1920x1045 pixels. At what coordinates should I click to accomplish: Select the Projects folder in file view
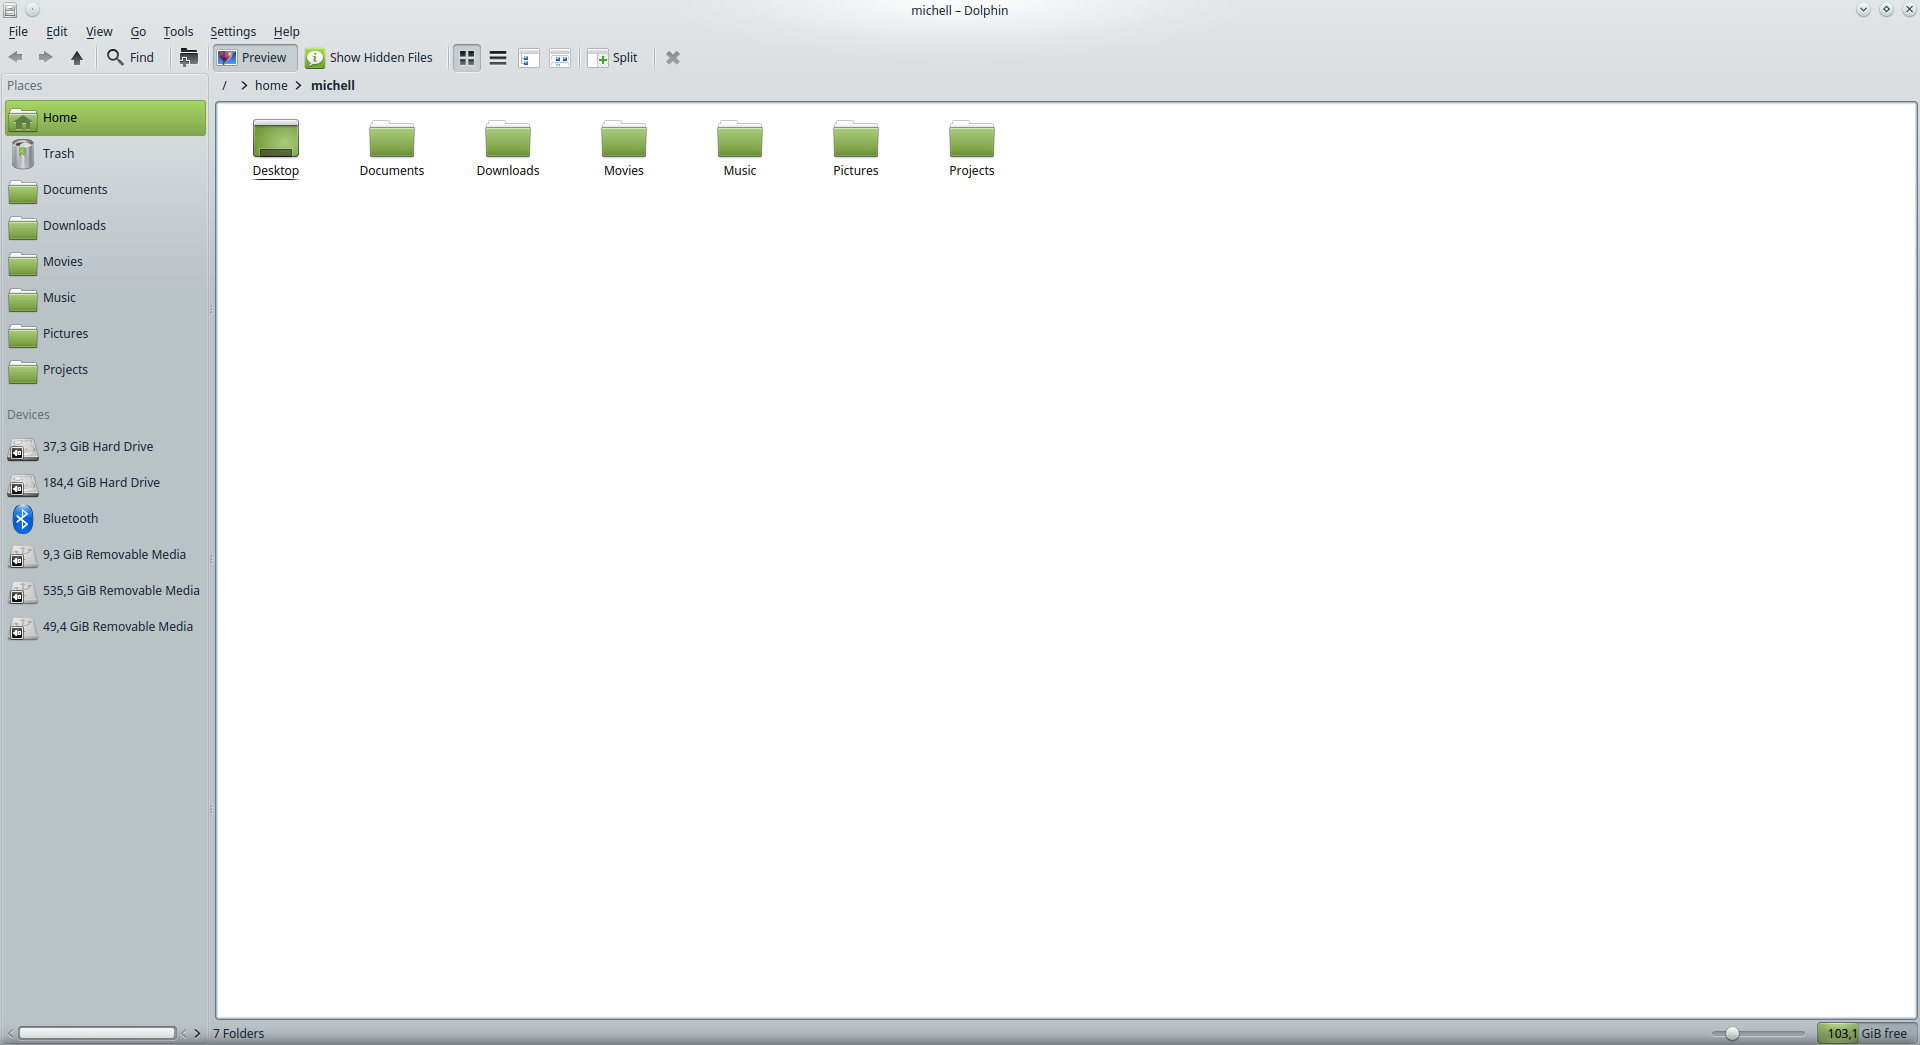[972, 148]
